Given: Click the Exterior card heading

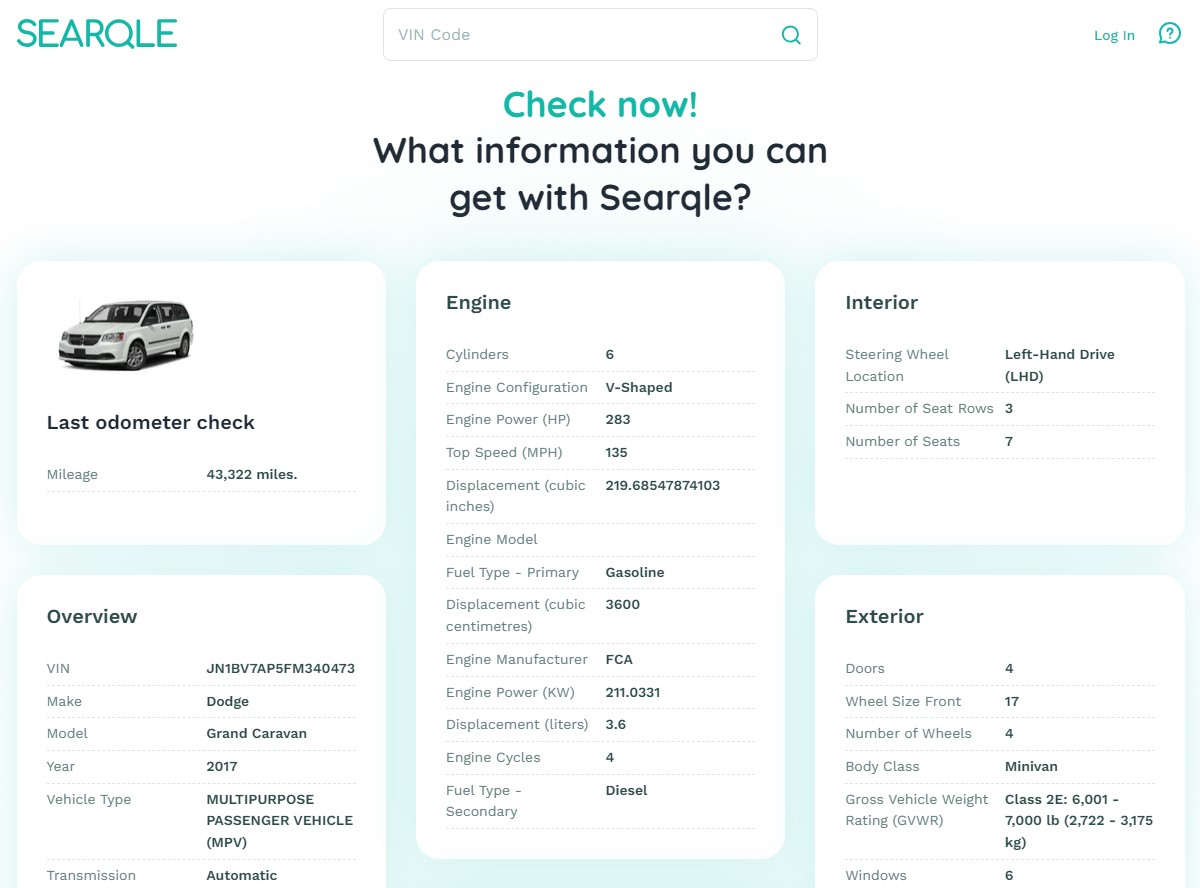Looking at the screenshot, I should 885,616.
